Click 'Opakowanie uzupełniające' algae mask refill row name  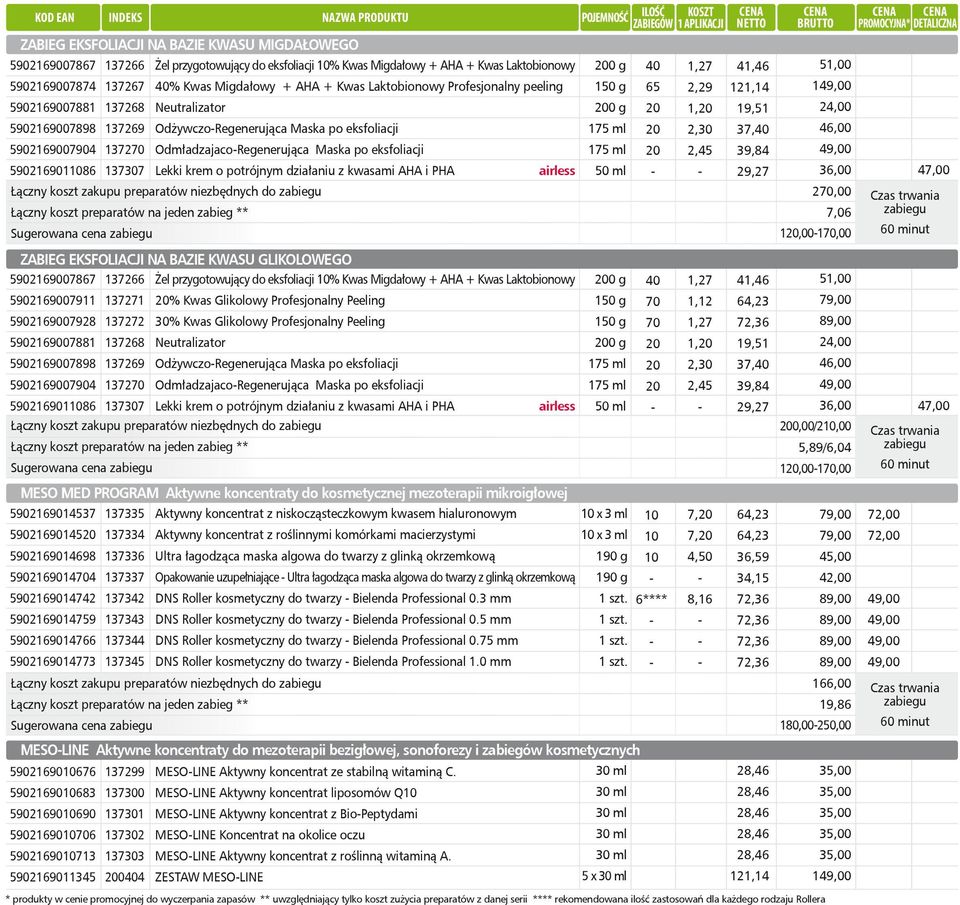pos(365,577)
